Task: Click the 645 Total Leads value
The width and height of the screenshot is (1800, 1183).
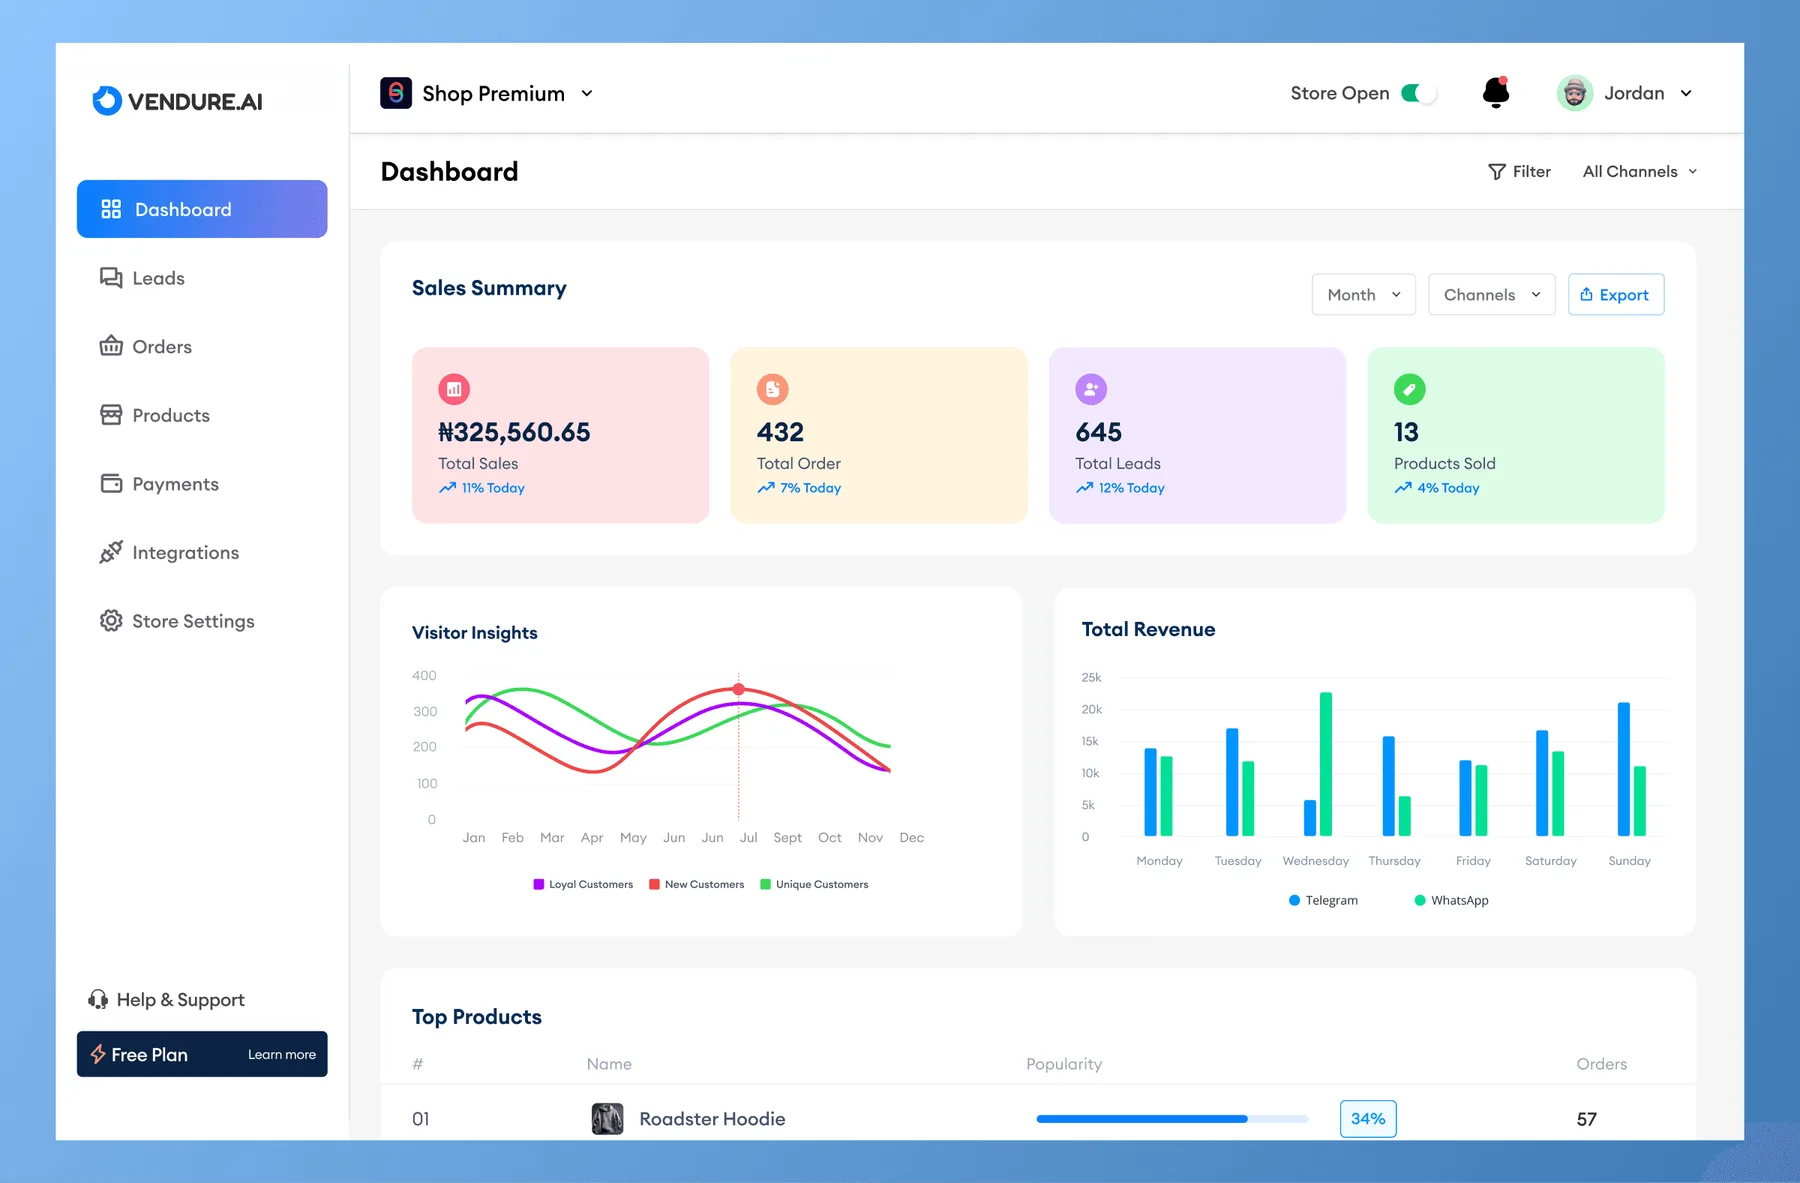Action: 1098,432
